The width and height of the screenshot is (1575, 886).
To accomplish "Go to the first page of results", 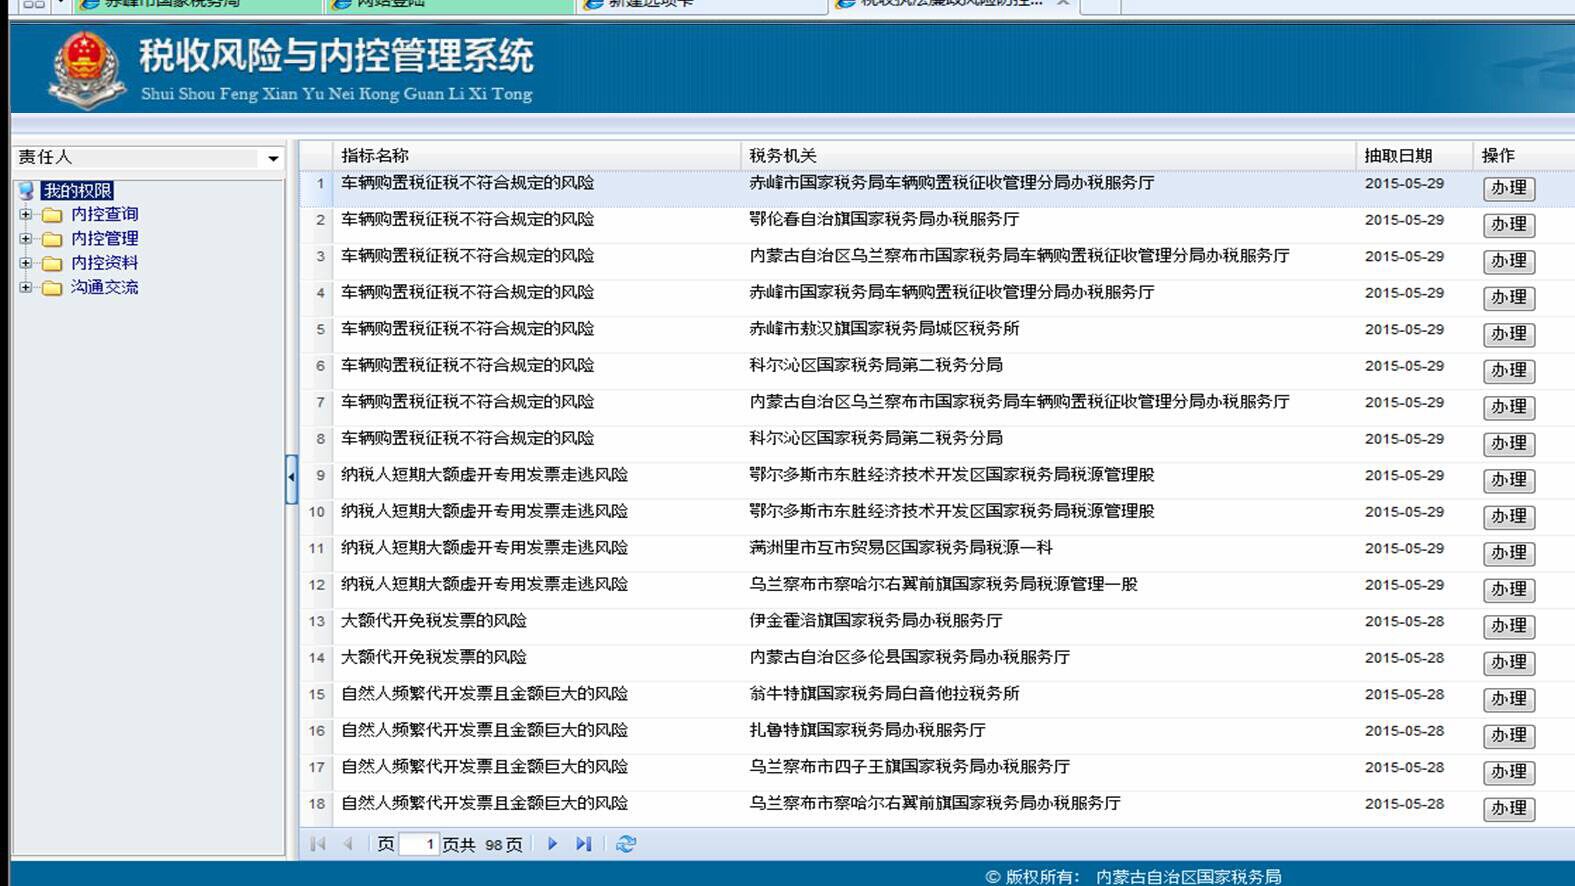I will (318, 844).
